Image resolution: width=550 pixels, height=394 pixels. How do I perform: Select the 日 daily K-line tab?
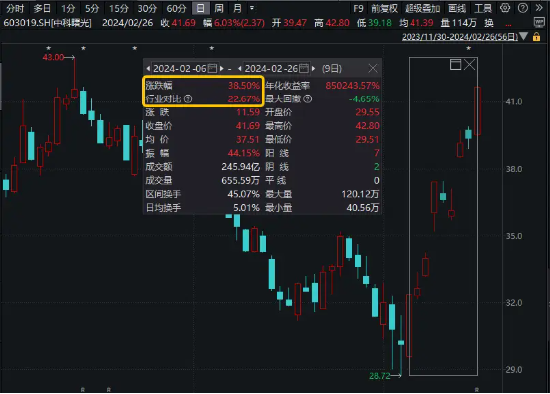(x=201, y=8)
